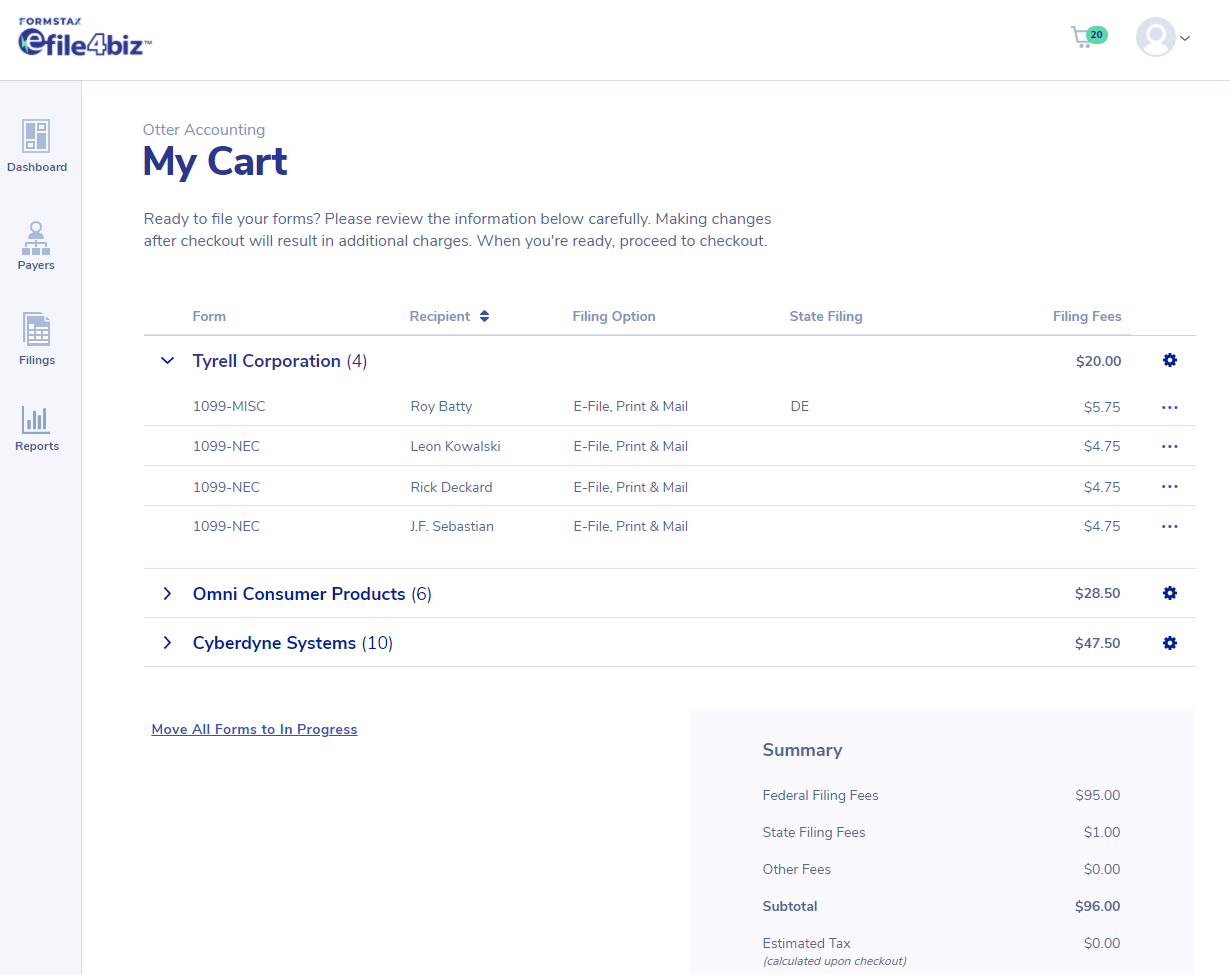Screen dimensions: 1230x975
Task: Click the $28.50 Omni Consumer Products total
Action: tap(1098, 593)
